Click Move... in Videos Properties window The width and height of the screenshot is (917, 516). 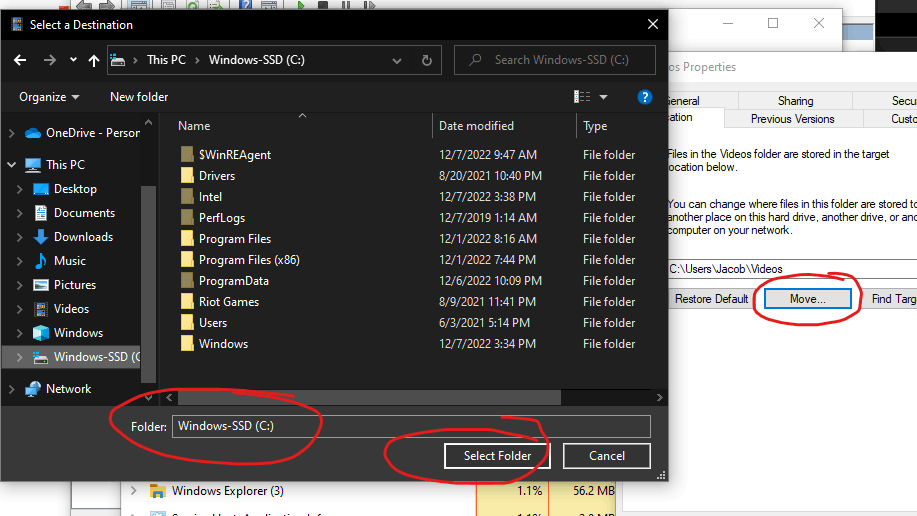point(808,299)
